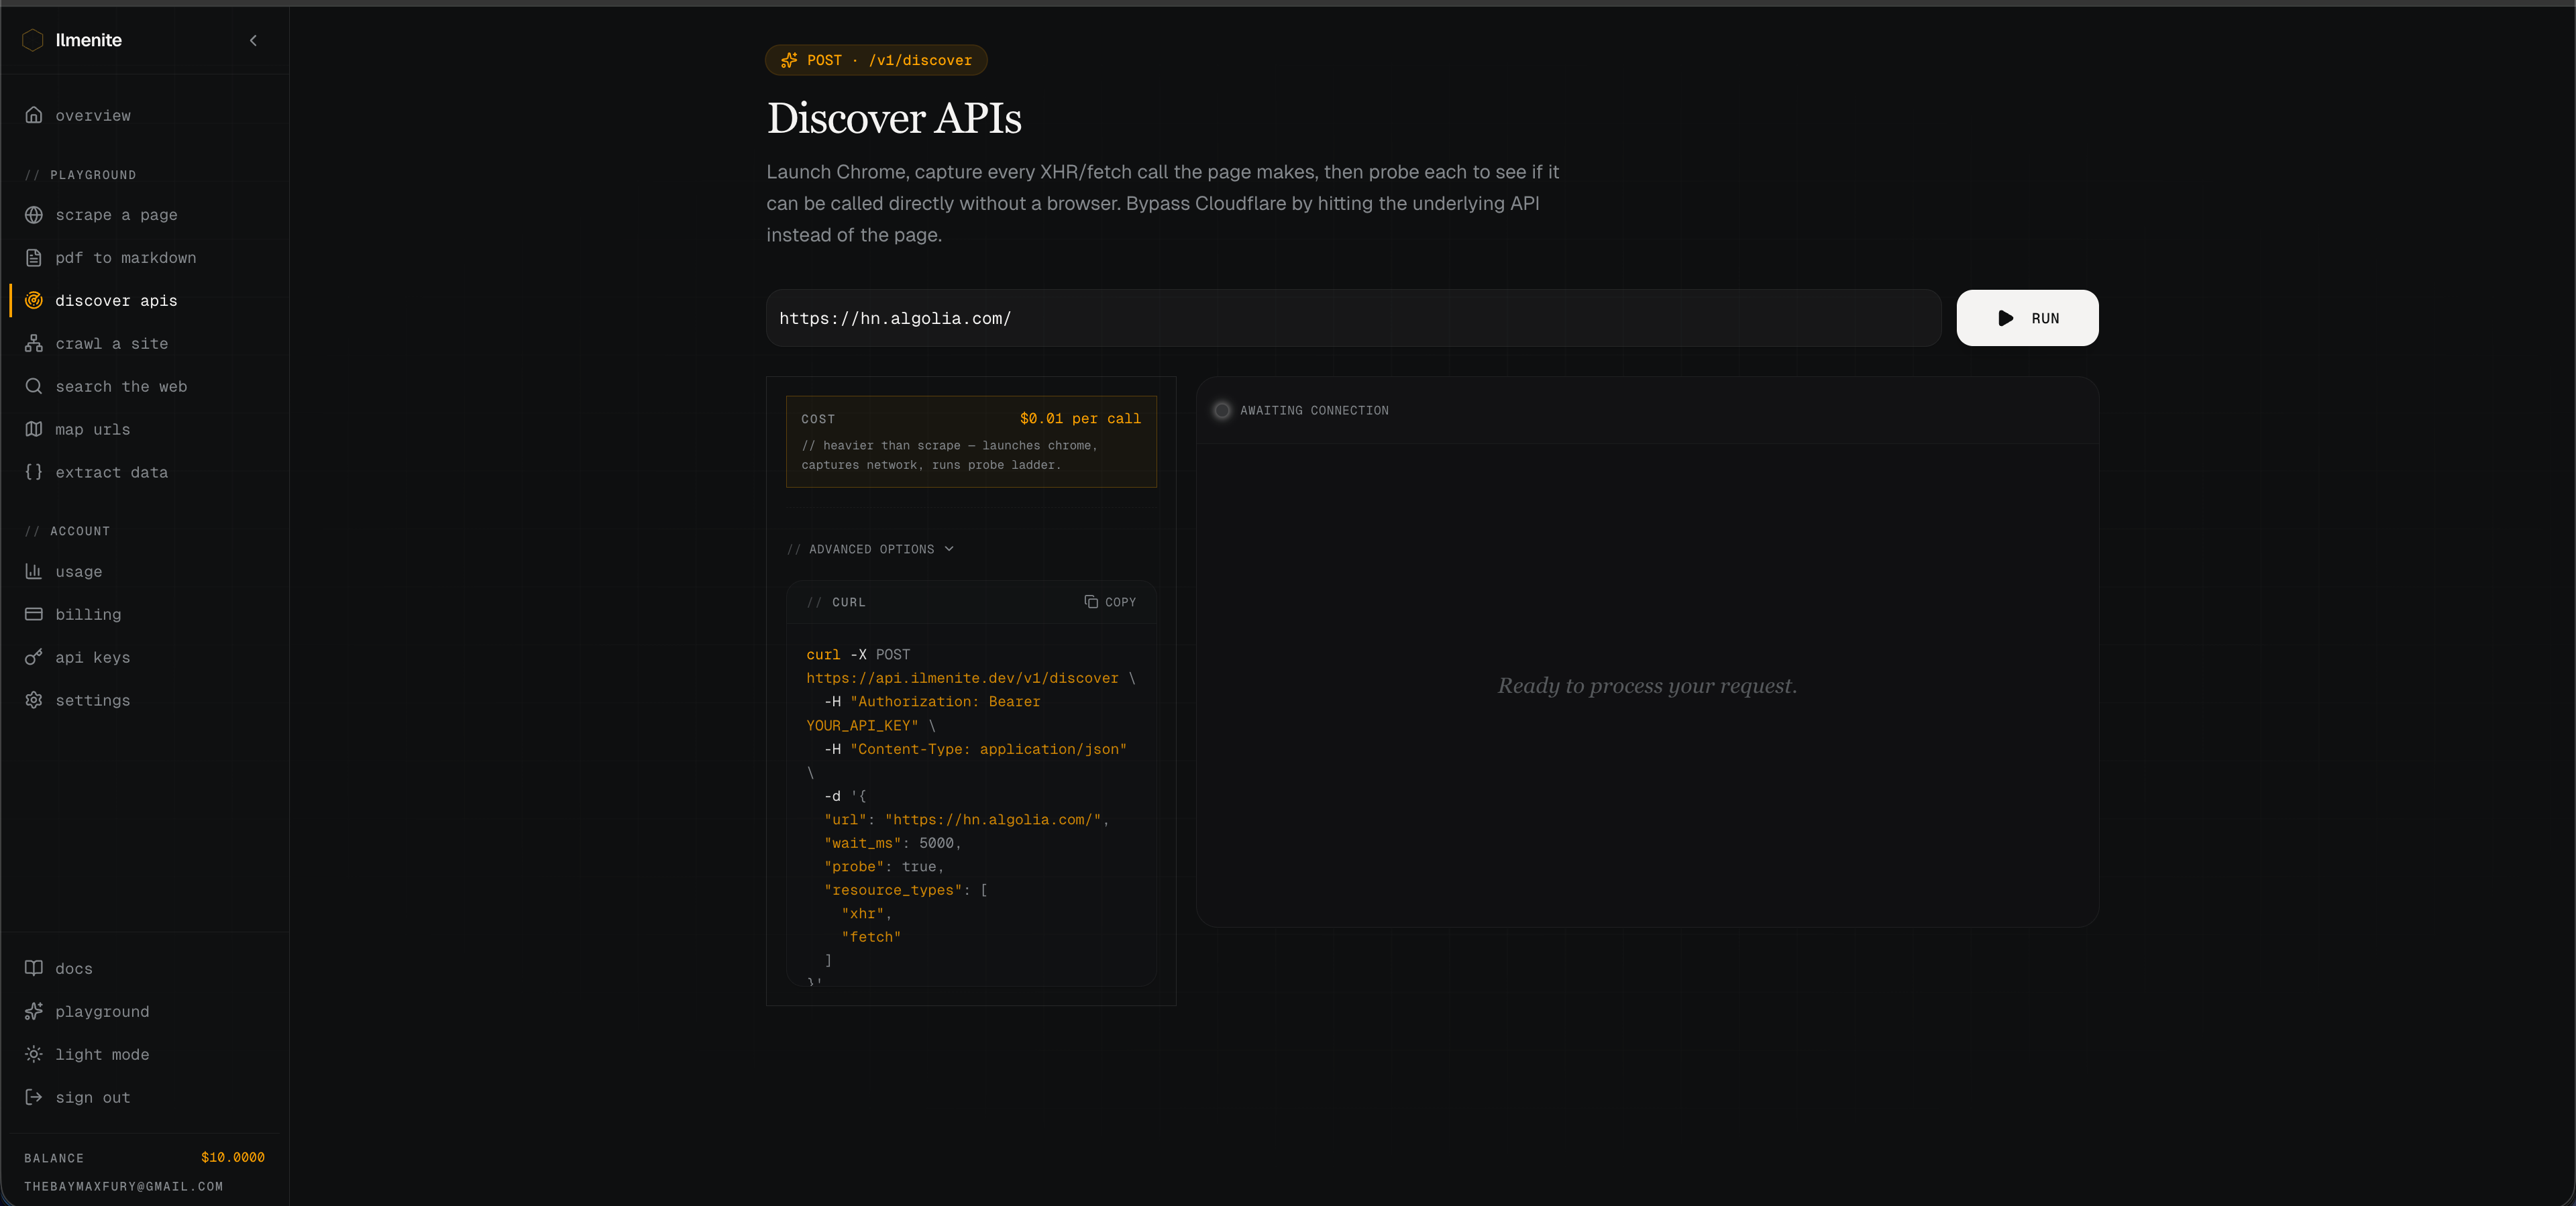The image size is (2576, 1206).
Task: Sign out of the account
Action: [92, 1097]
